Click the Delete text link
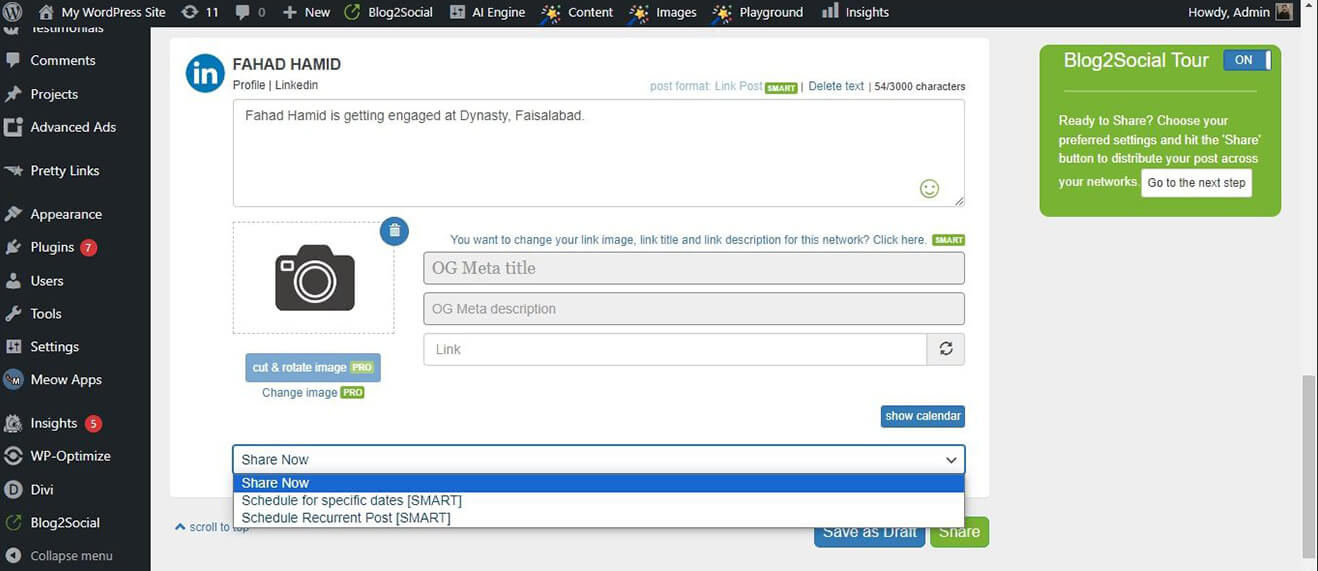Viewport: 1318px width, 571px height. [x=836, y=86]
